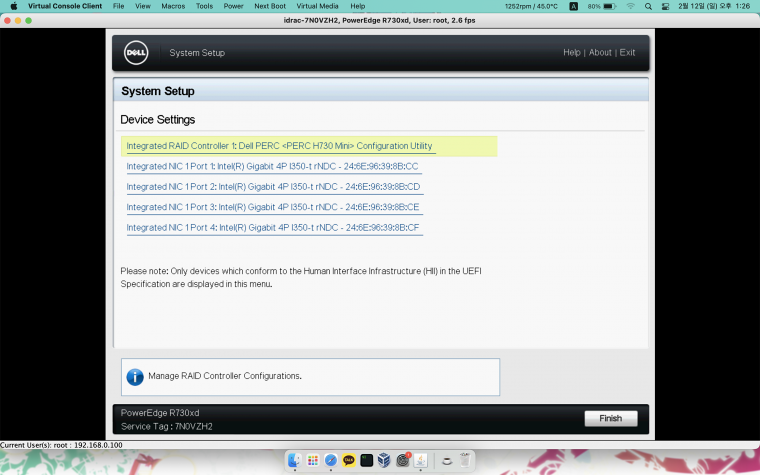The image size is (760, 475).
Task: Click the coffee cup icon in Dock
Action: [x=447, y=460]
